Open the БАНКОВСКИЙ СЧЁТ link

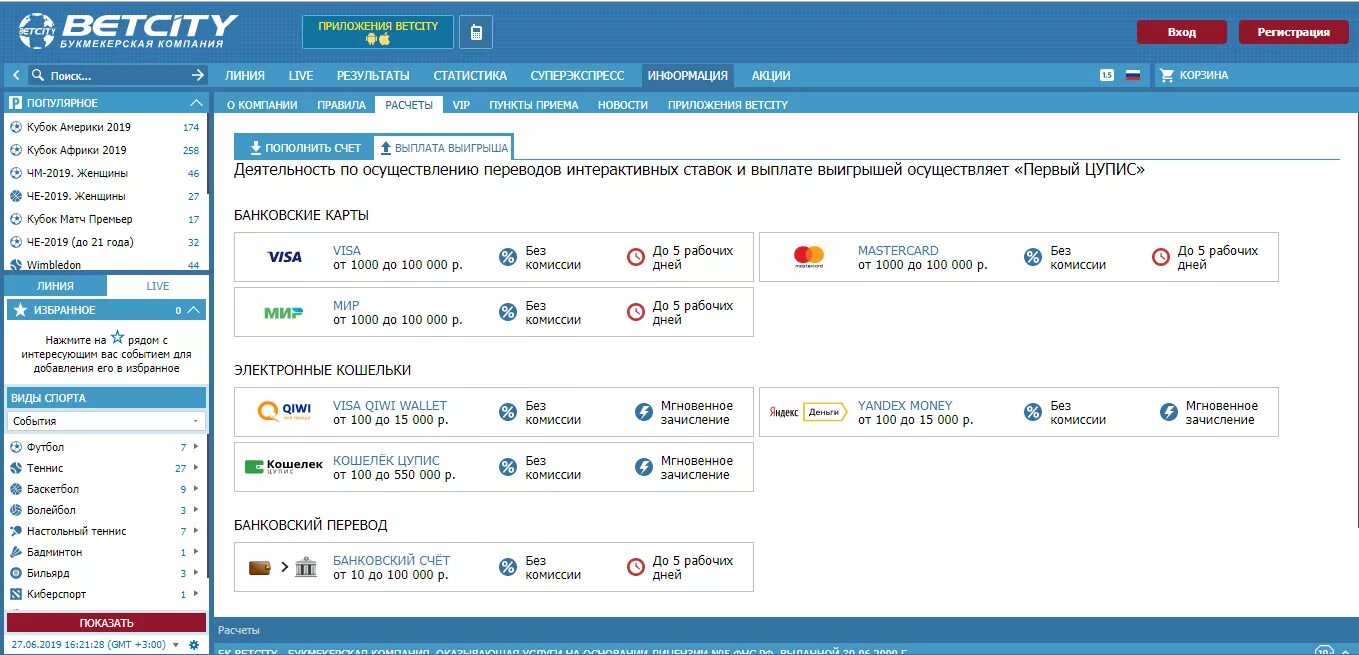coord(392,561)
